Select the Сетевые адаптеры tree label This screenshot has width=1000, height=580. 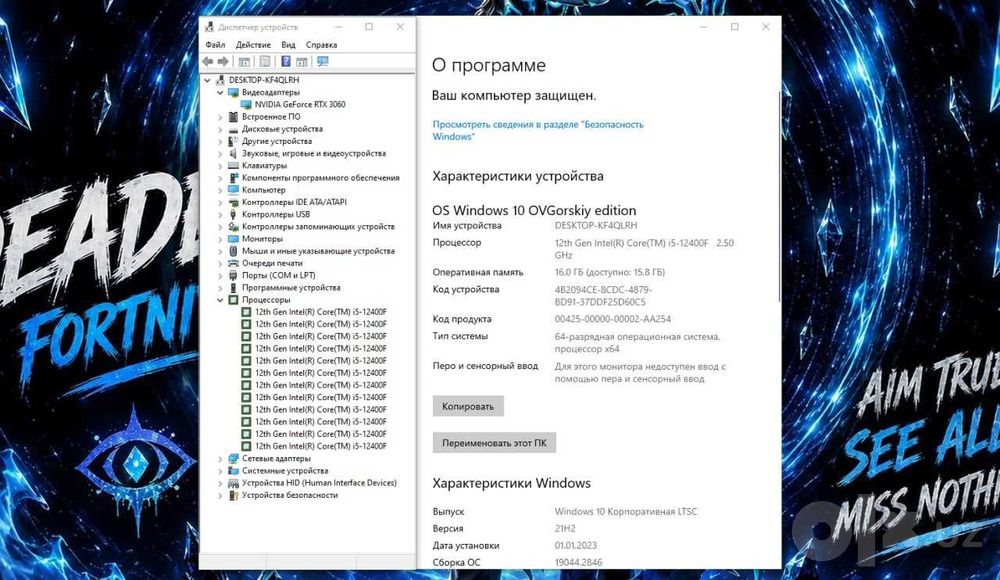276,458
